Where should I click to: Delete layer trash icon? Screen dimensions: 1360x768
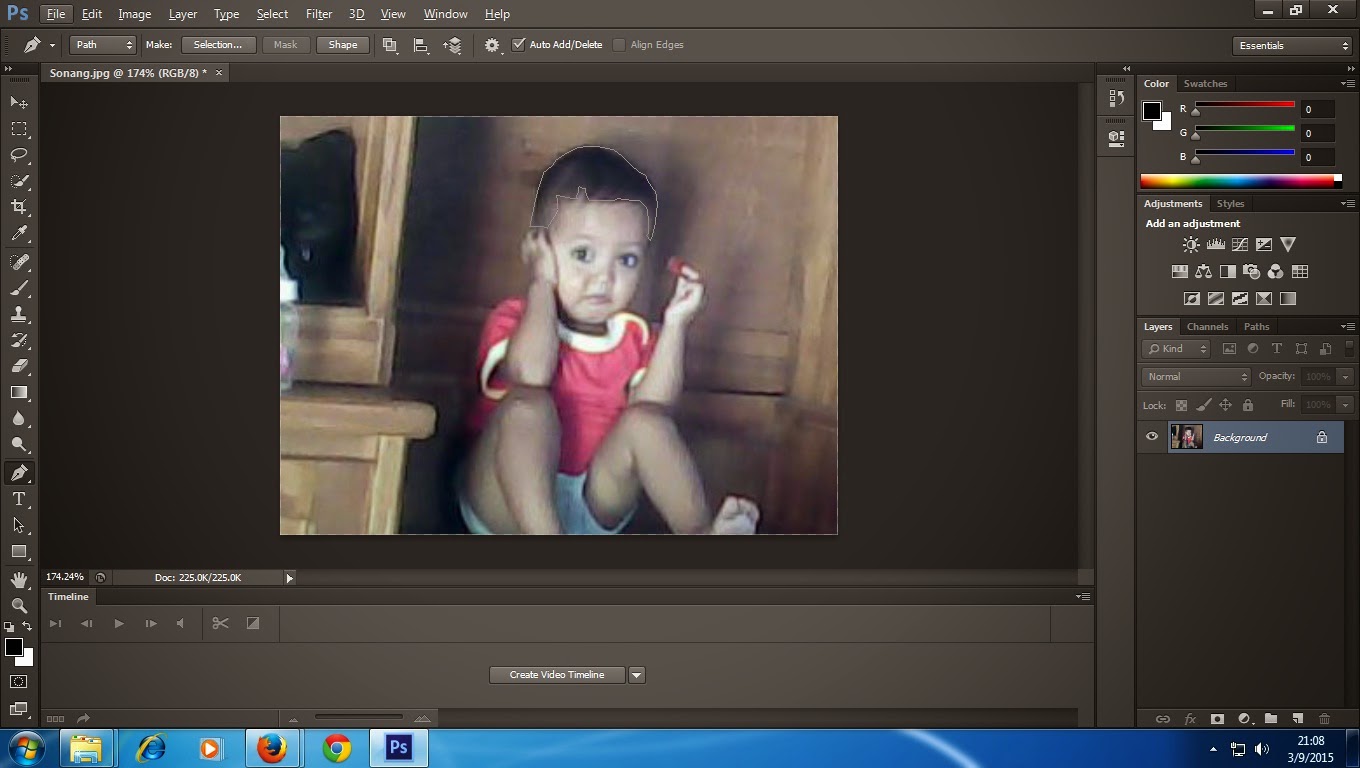1325,718
